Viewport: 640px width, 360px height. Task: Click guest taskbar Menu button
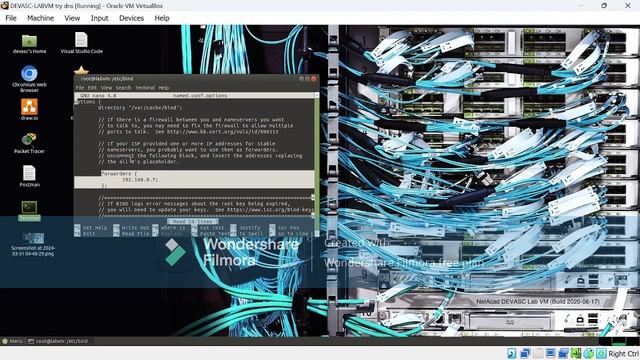pos(12,341)
